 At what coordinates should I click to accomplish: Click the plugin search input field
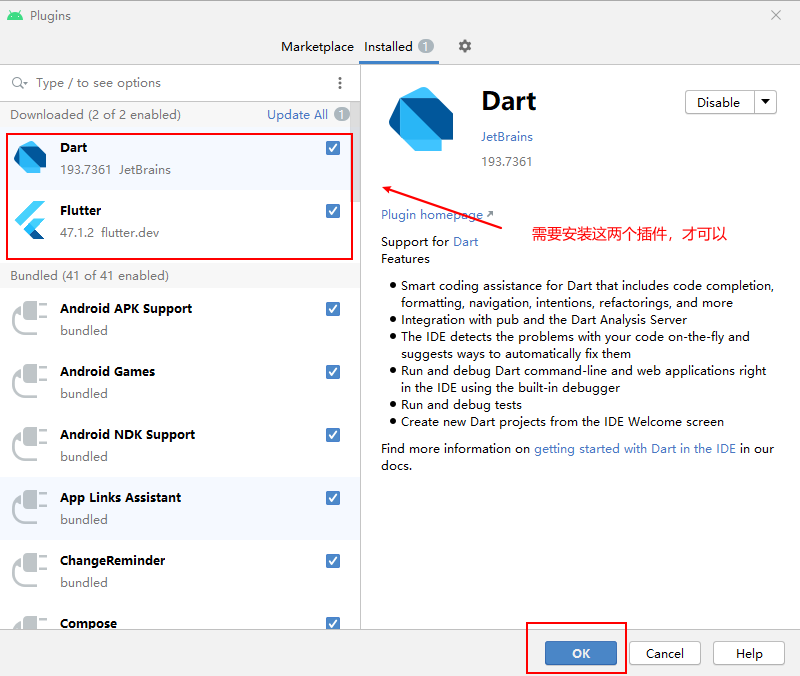click(179, 83)
